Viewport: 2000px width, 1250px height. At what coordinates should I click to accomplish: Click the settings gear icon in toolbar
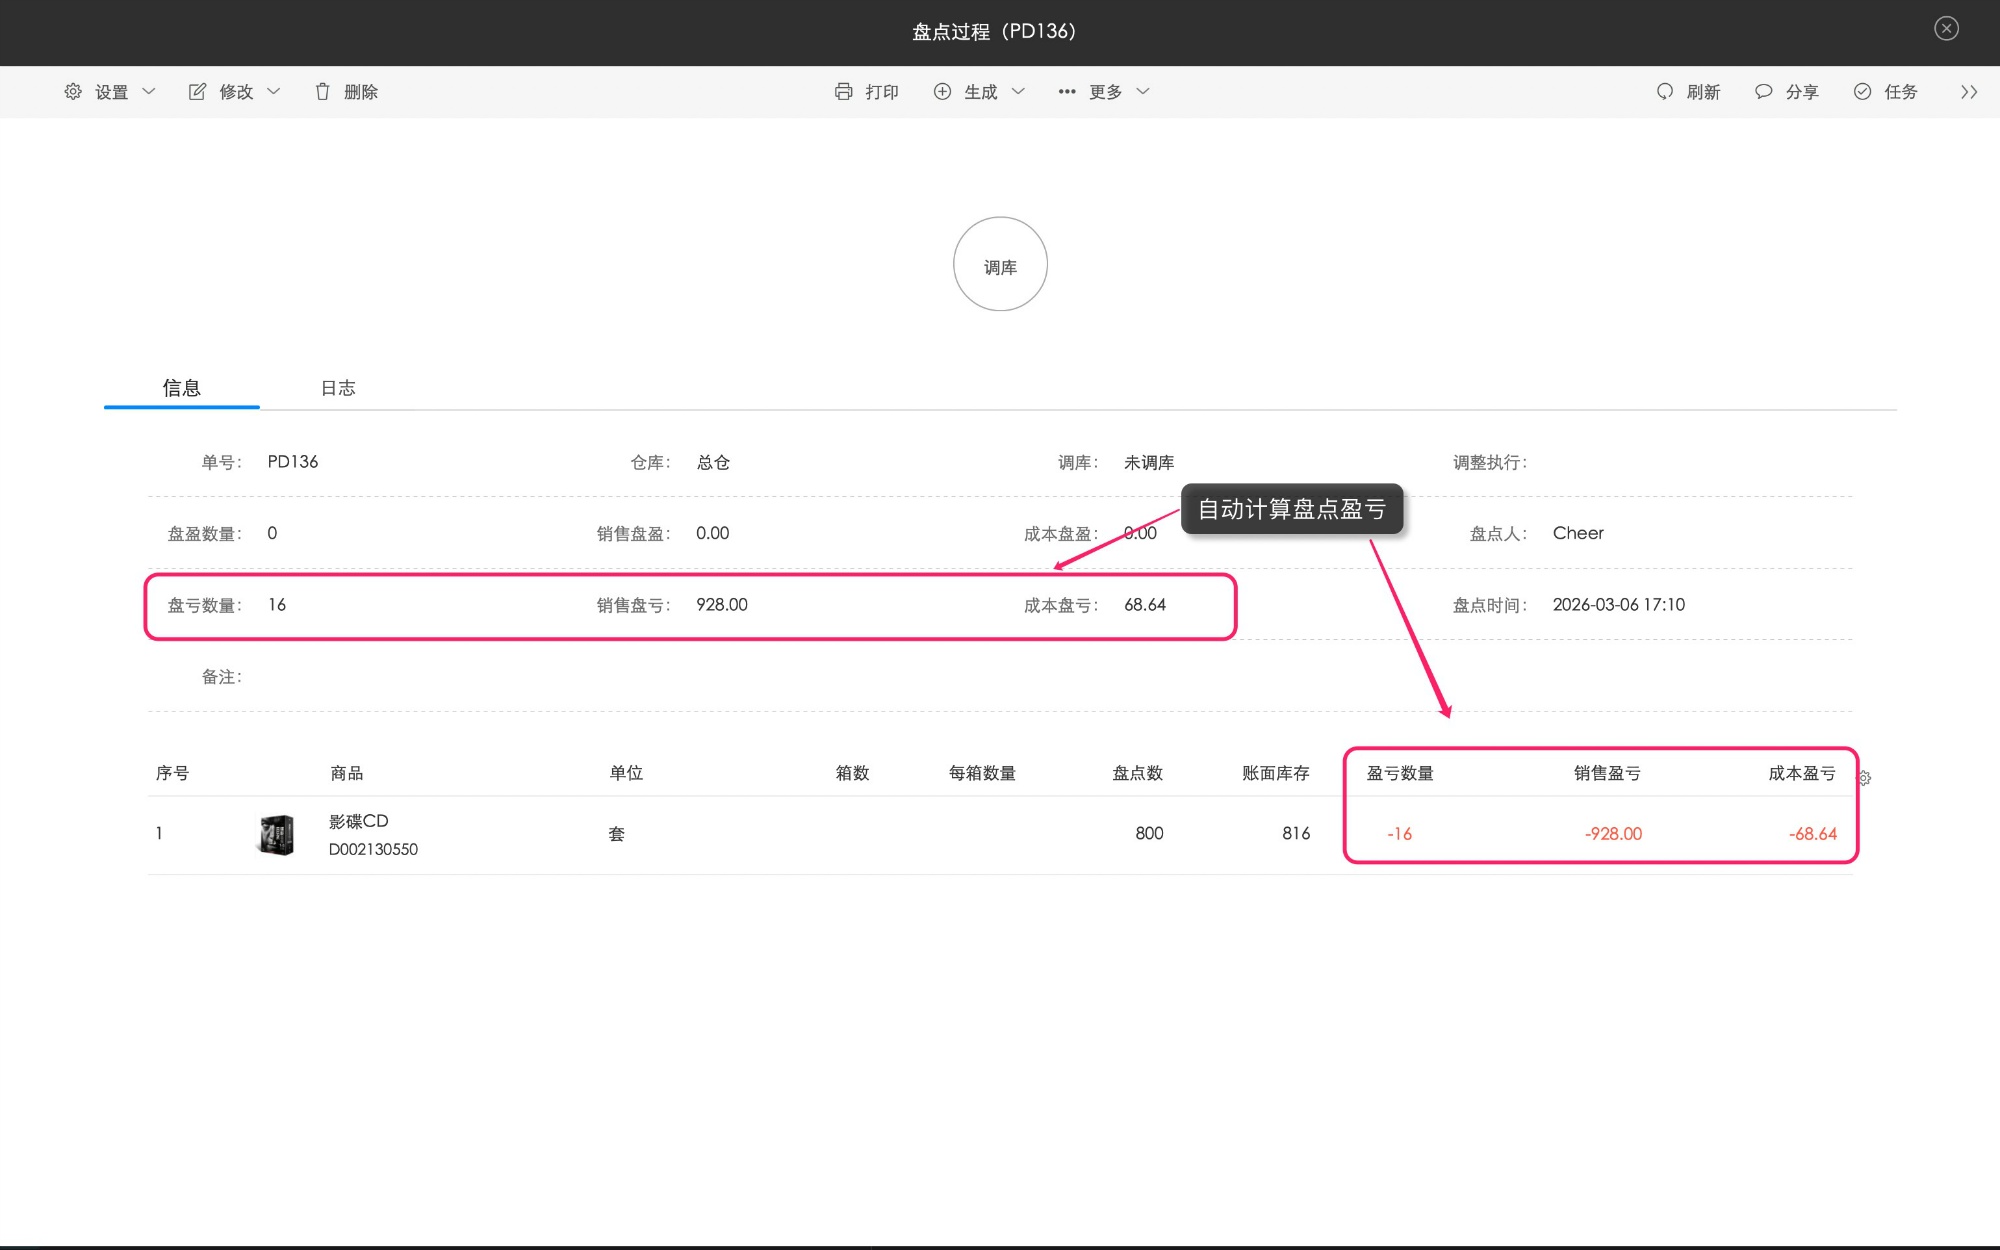pyautogui.click(x=73, y=91)
